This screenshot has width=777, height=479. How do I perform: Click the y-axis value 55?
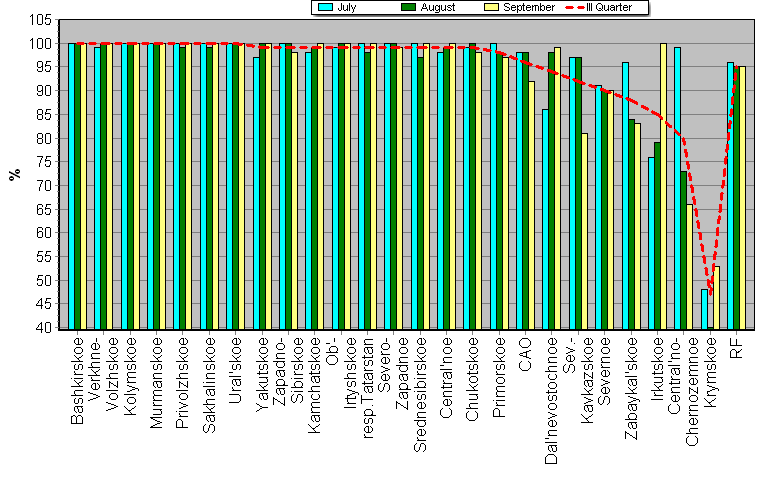(x=44, y=257)
